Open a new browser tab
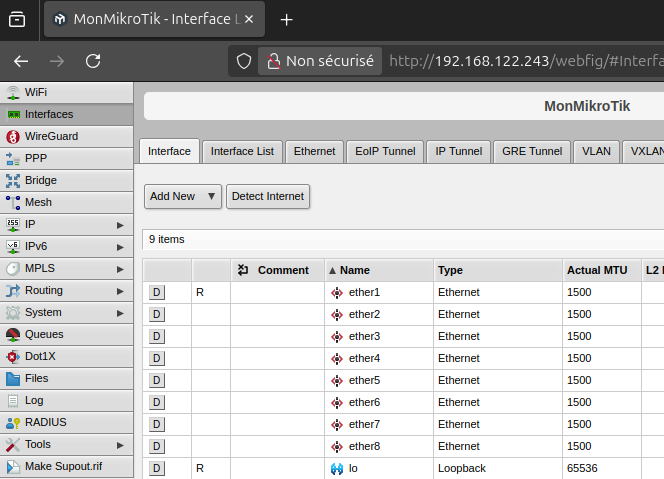 pyautogui.click(x=287, y=19)
